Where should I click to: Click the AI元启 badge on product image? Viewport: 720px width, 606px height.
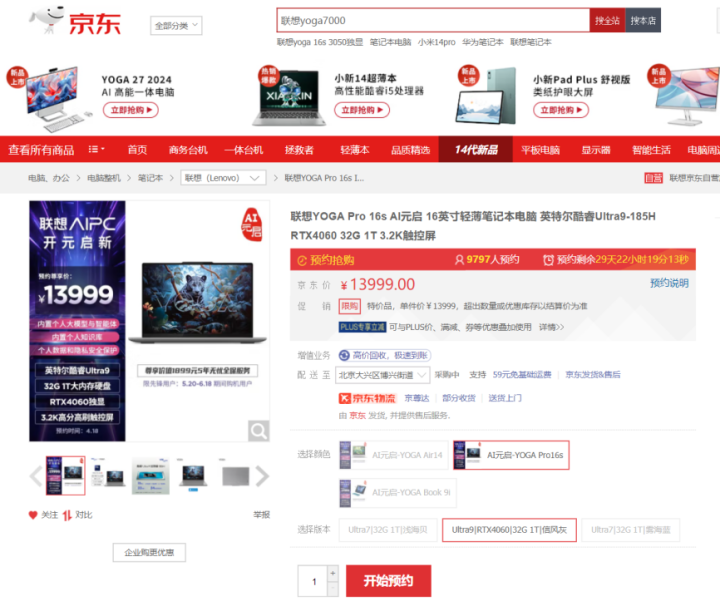pos(252,224)
